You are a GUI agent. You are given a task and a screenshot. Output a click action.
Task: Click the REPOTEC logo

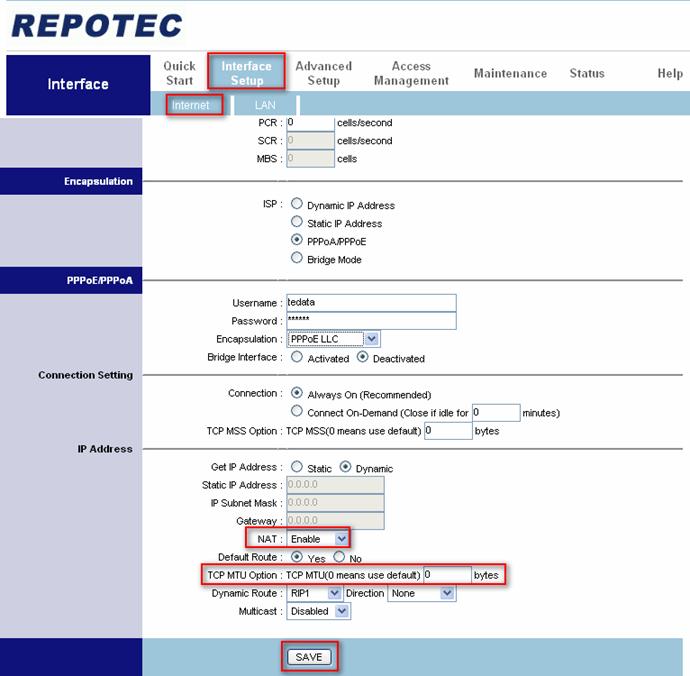[97, 26]
